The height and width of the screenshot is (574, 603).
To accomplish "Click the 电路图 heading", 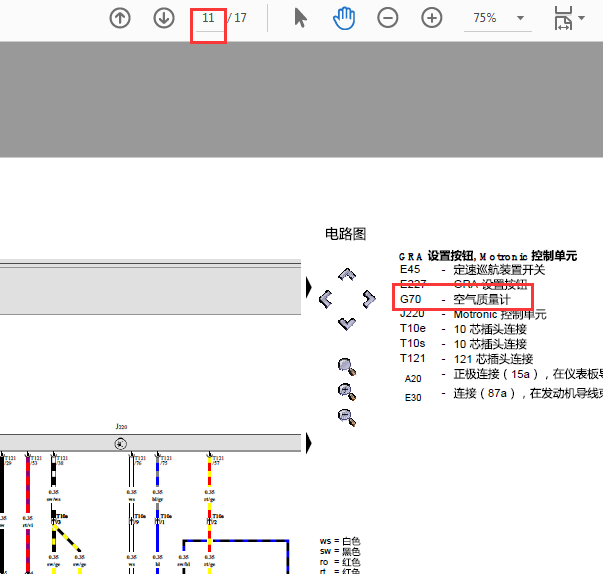I will pos(345,234).
